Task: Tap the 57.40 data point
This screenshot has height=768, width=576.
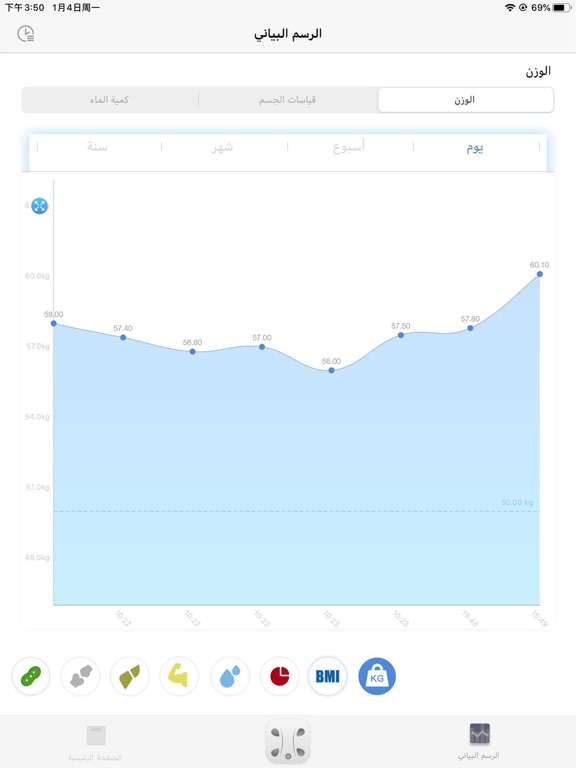Action: (123, 337)
